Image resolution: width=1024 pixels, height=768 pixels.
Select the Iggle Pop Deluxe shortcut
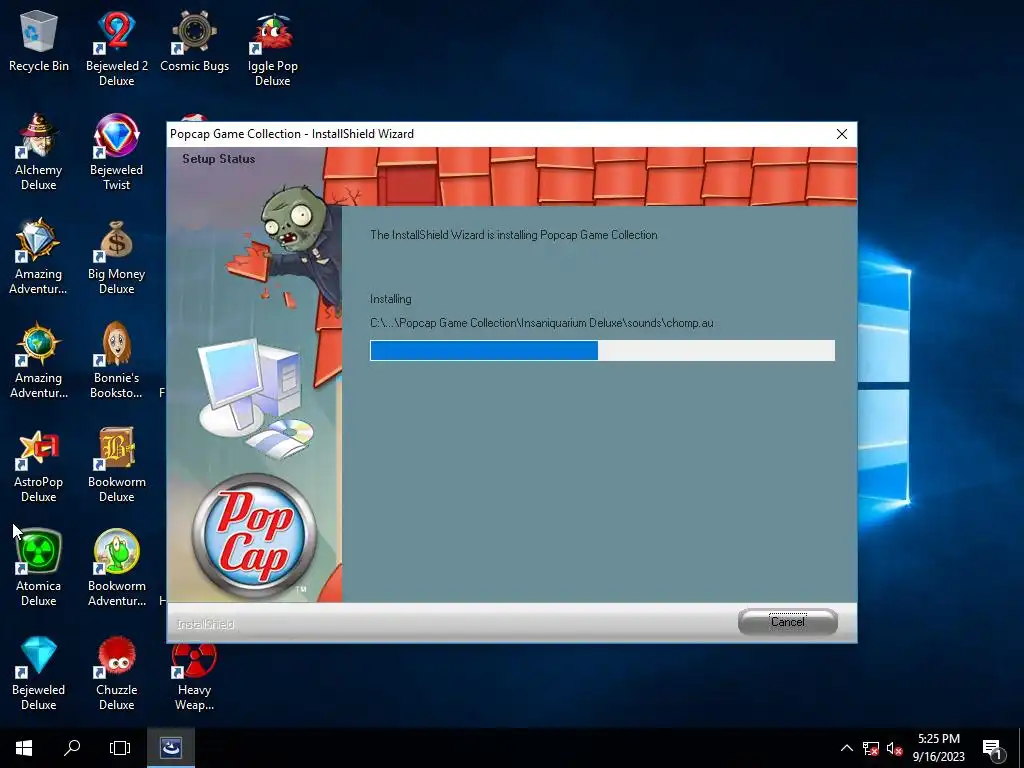(272, 49)
